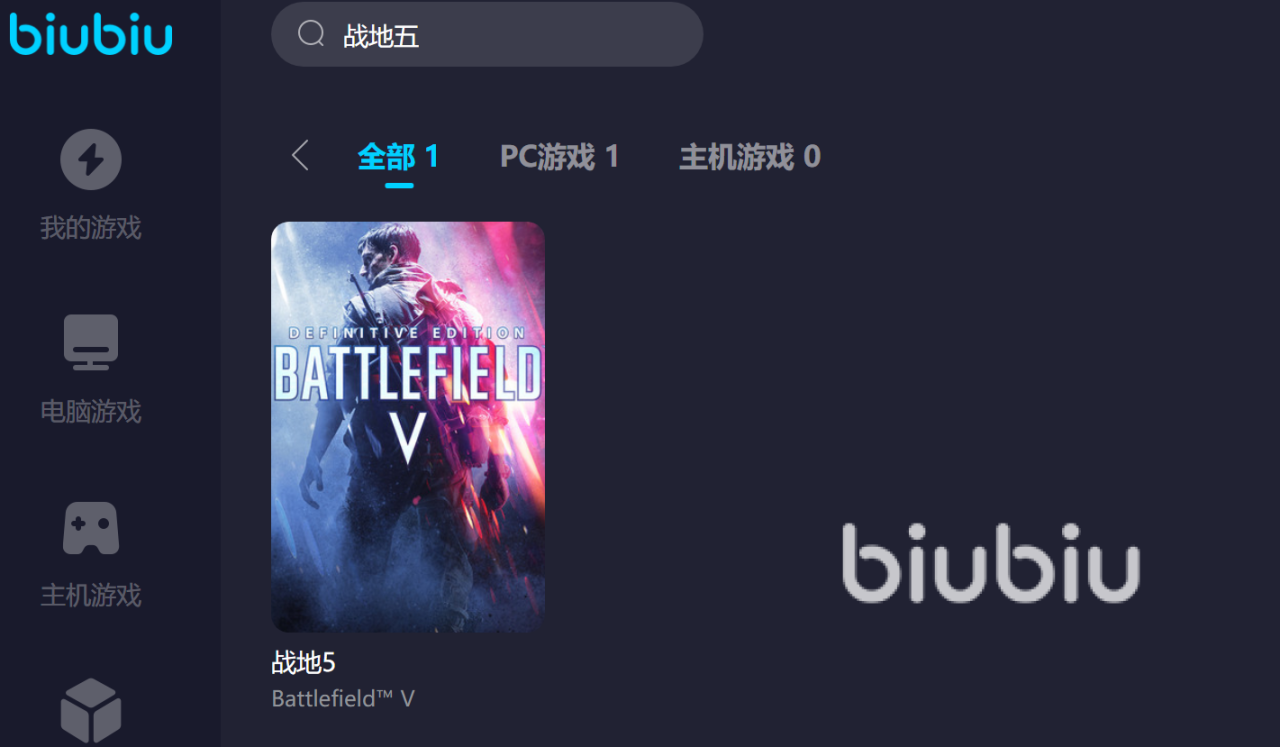
Task: Open the console games controller icon
Action: [91, 528]
